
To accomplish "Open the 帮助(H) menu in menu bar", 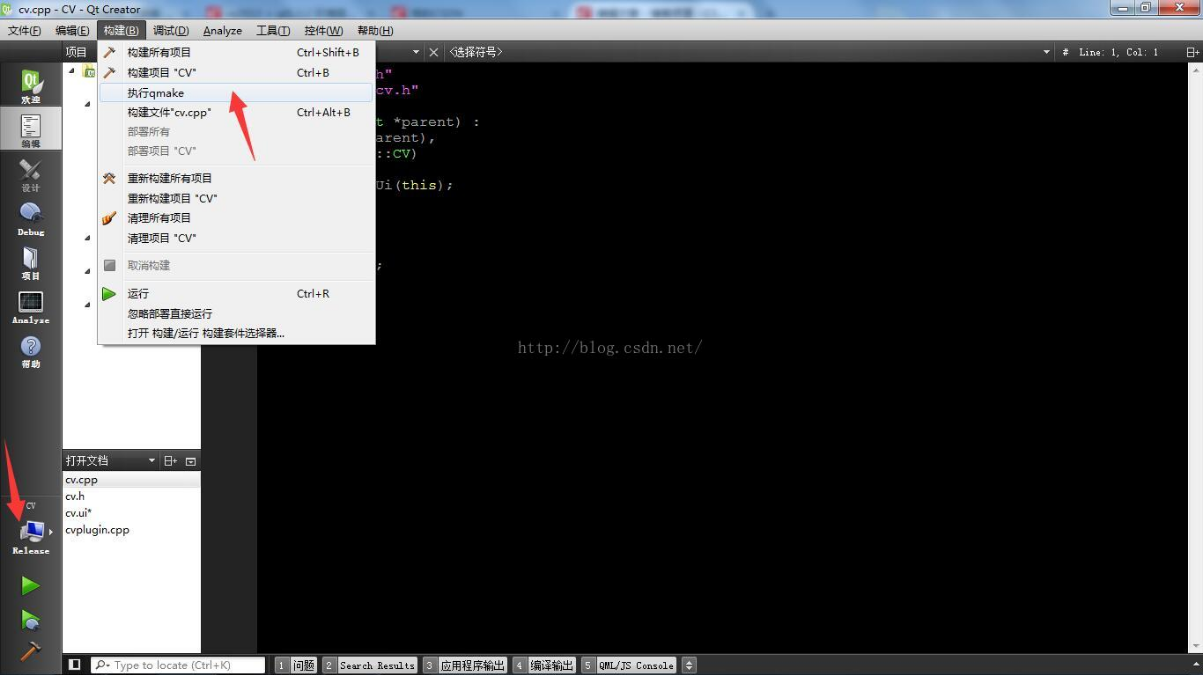I will 375,31.
